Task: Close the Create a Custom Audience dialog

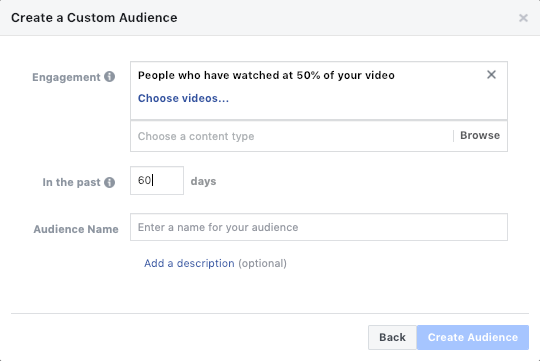Action: coord(523,18)
